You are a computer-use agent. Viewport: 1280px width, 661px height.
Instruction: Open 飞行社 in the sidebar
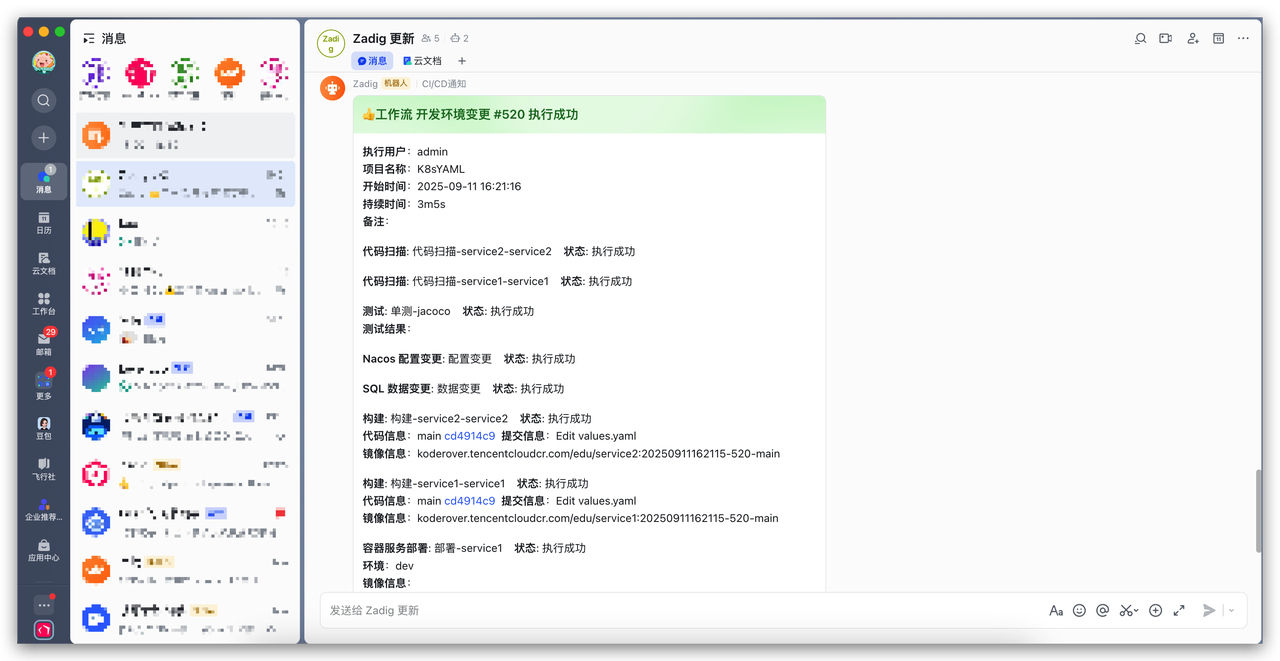coord(43,469)
